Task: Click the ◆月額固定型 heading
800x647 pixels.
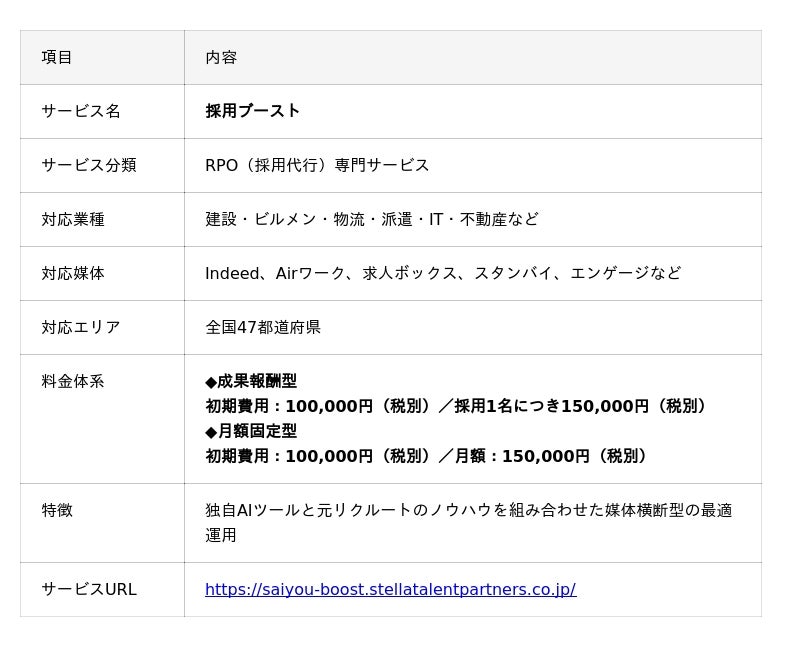Action: click(251, 431)
